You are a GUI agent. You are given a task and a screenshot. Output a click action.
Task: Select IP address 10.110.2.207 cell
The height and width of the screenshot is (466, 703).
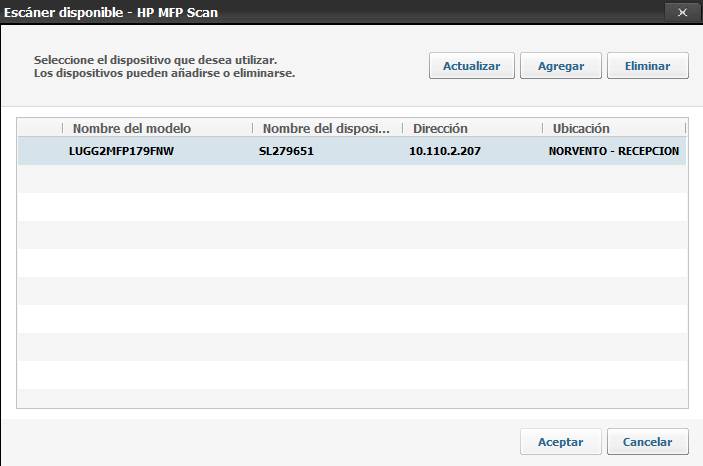(445, 151)
